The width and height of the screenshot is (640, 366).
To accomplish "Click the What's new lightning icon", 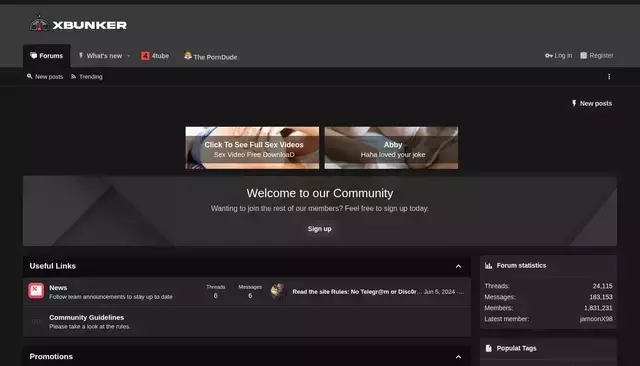I will (x=81, y=55).
